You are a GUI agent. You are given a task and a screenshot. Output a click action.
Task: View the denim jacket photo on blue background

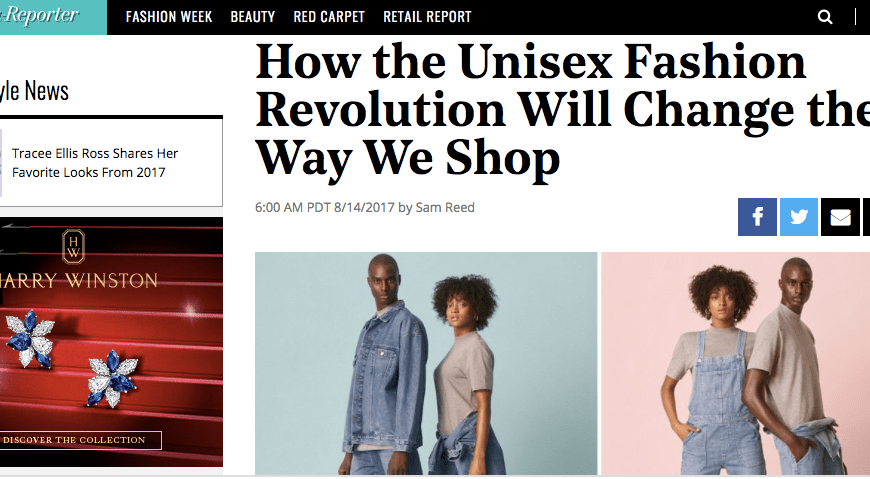tap(426, 364)
